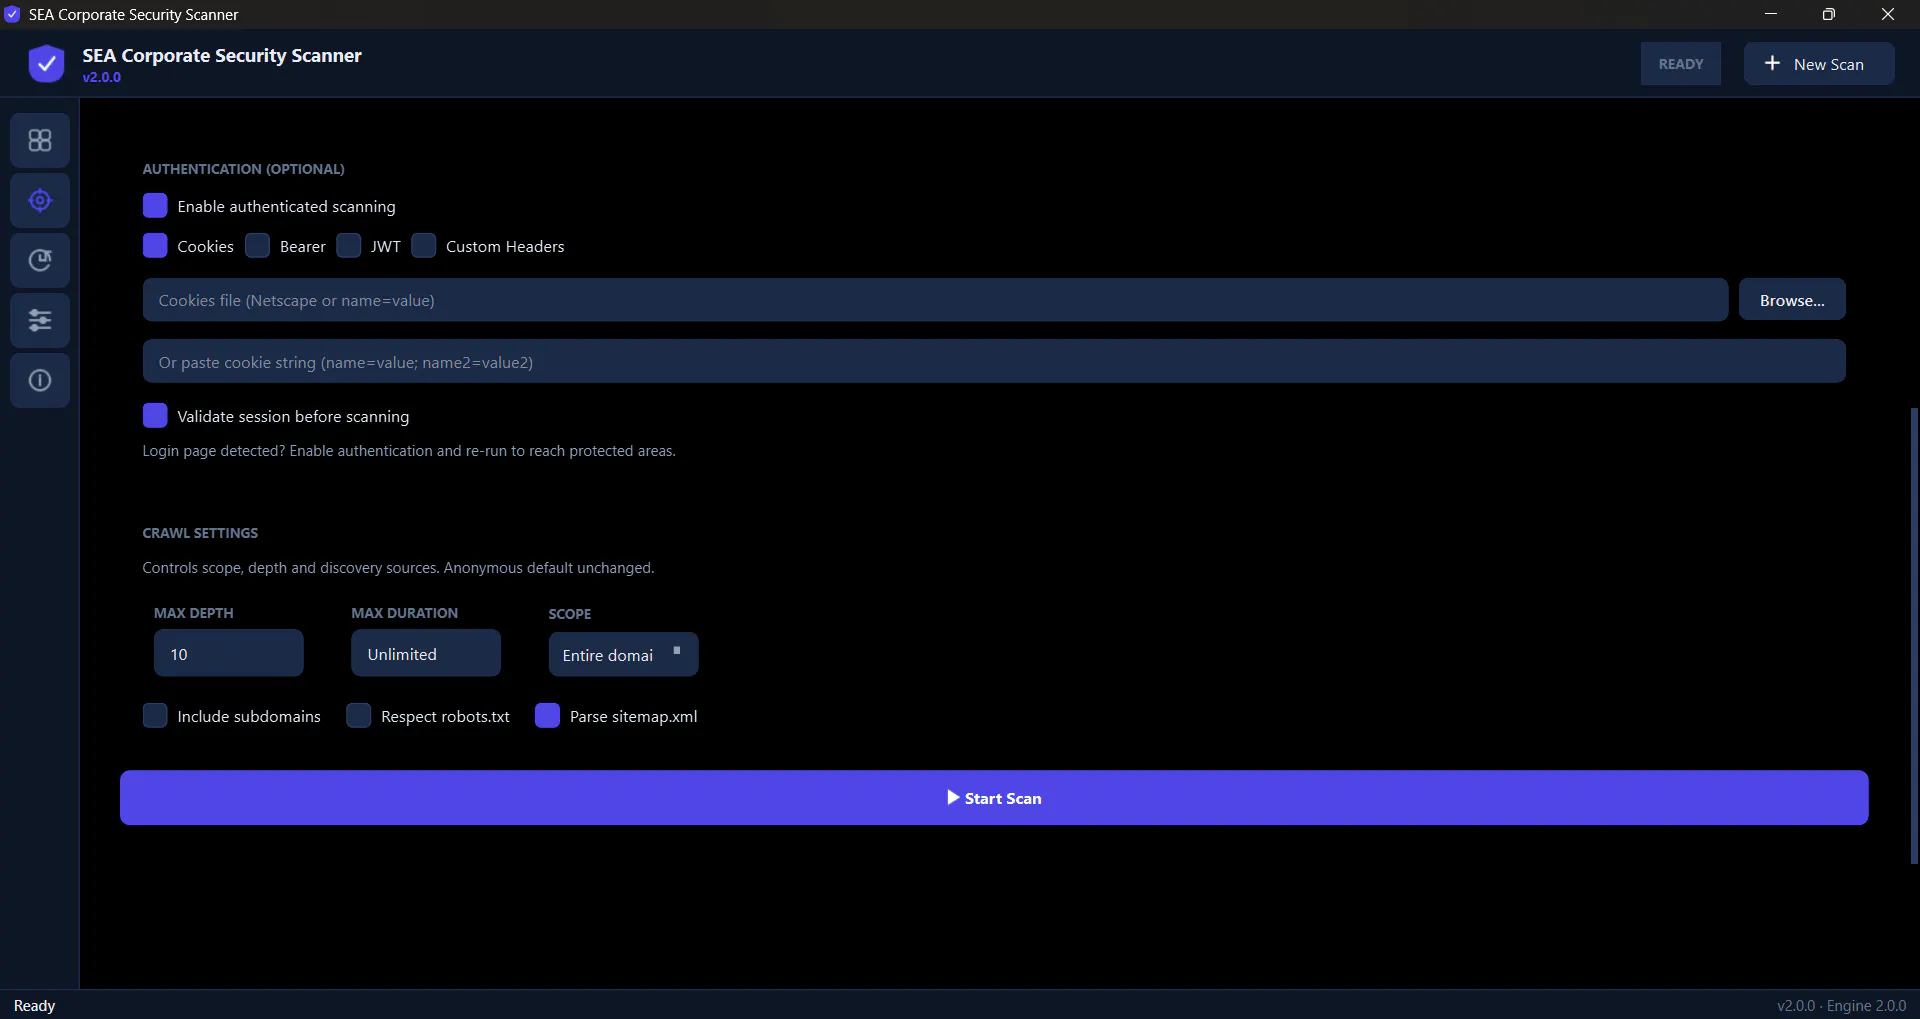This screenshot has height=1019, width=1920.
Task: Click the 'SEA Corporate Security Scanner' header title
Action: point(222,55)
